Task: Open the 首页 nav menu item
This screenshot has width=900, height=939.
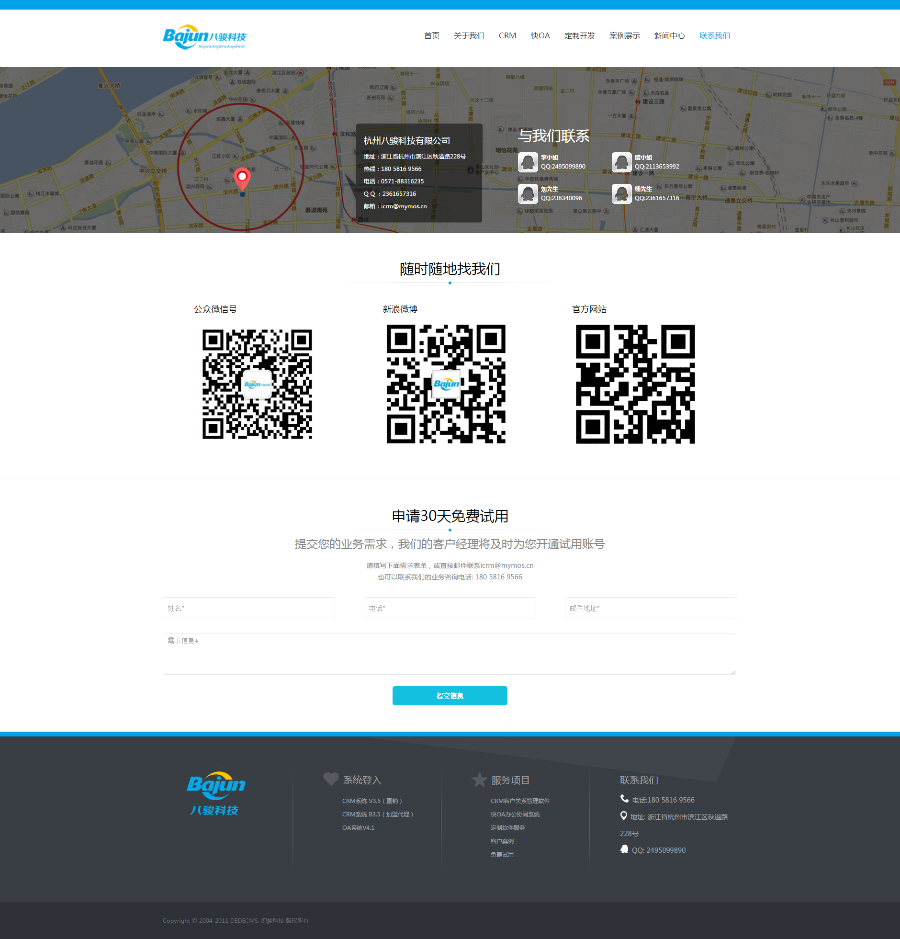Action: tap(432, 35)
